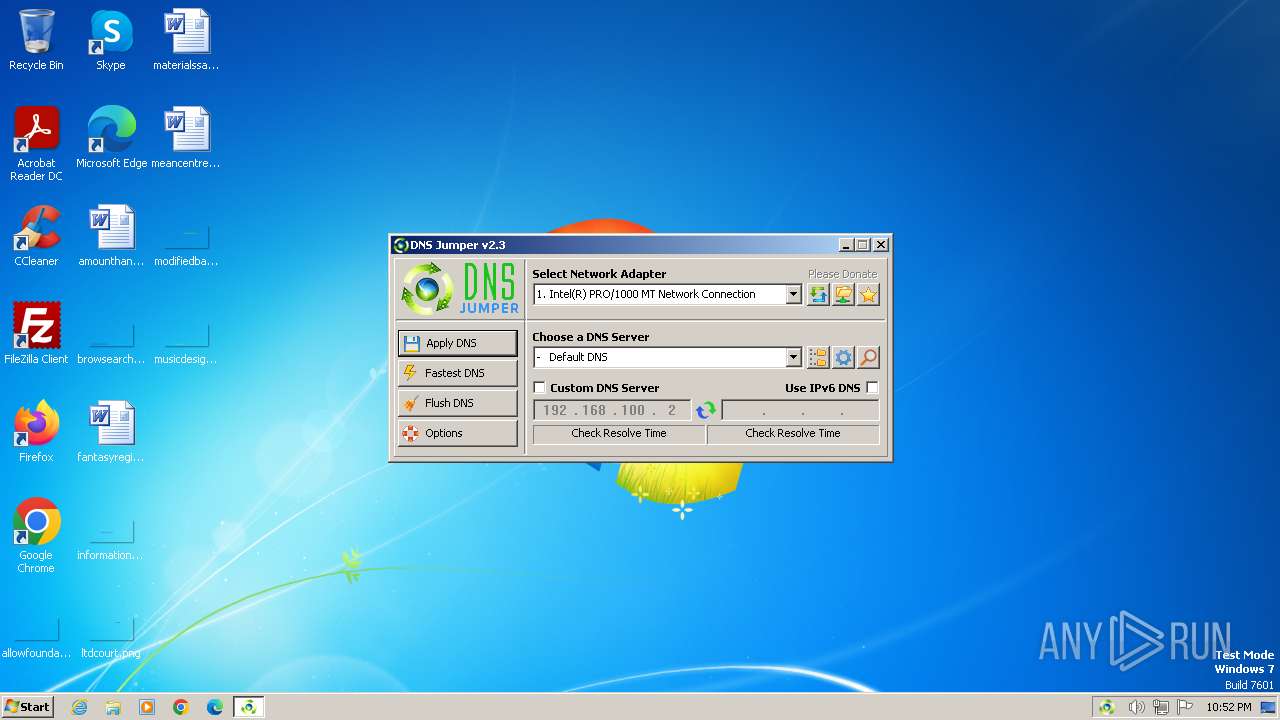Image resolution: width=1280 pixels, height=720 pixels.
Task: Click the 192.168.100.2 DNS address field
Action: click(612, 410)
